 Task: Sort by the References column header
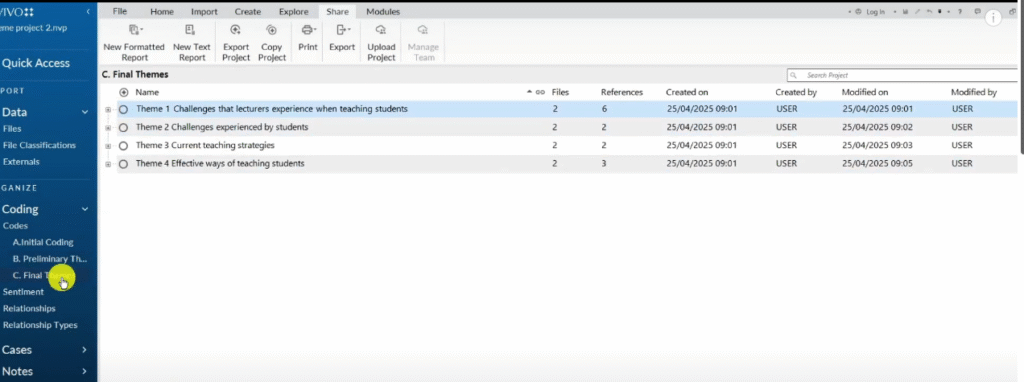622,93
